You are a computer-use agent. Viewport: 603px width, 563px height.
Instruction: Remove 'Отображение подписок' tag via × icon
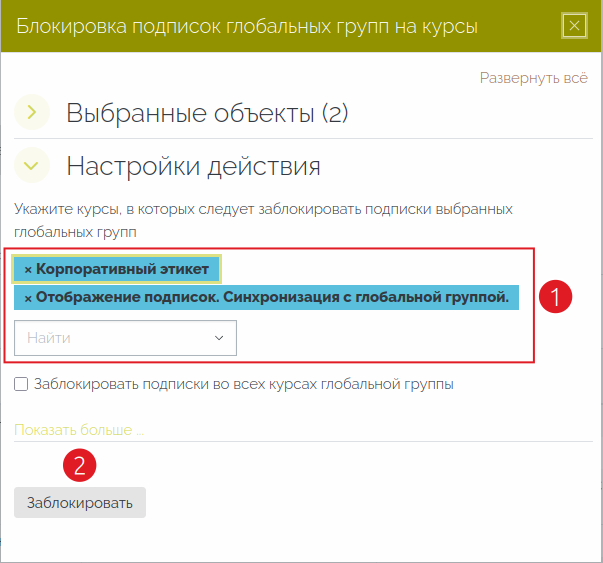pos(28,298)
